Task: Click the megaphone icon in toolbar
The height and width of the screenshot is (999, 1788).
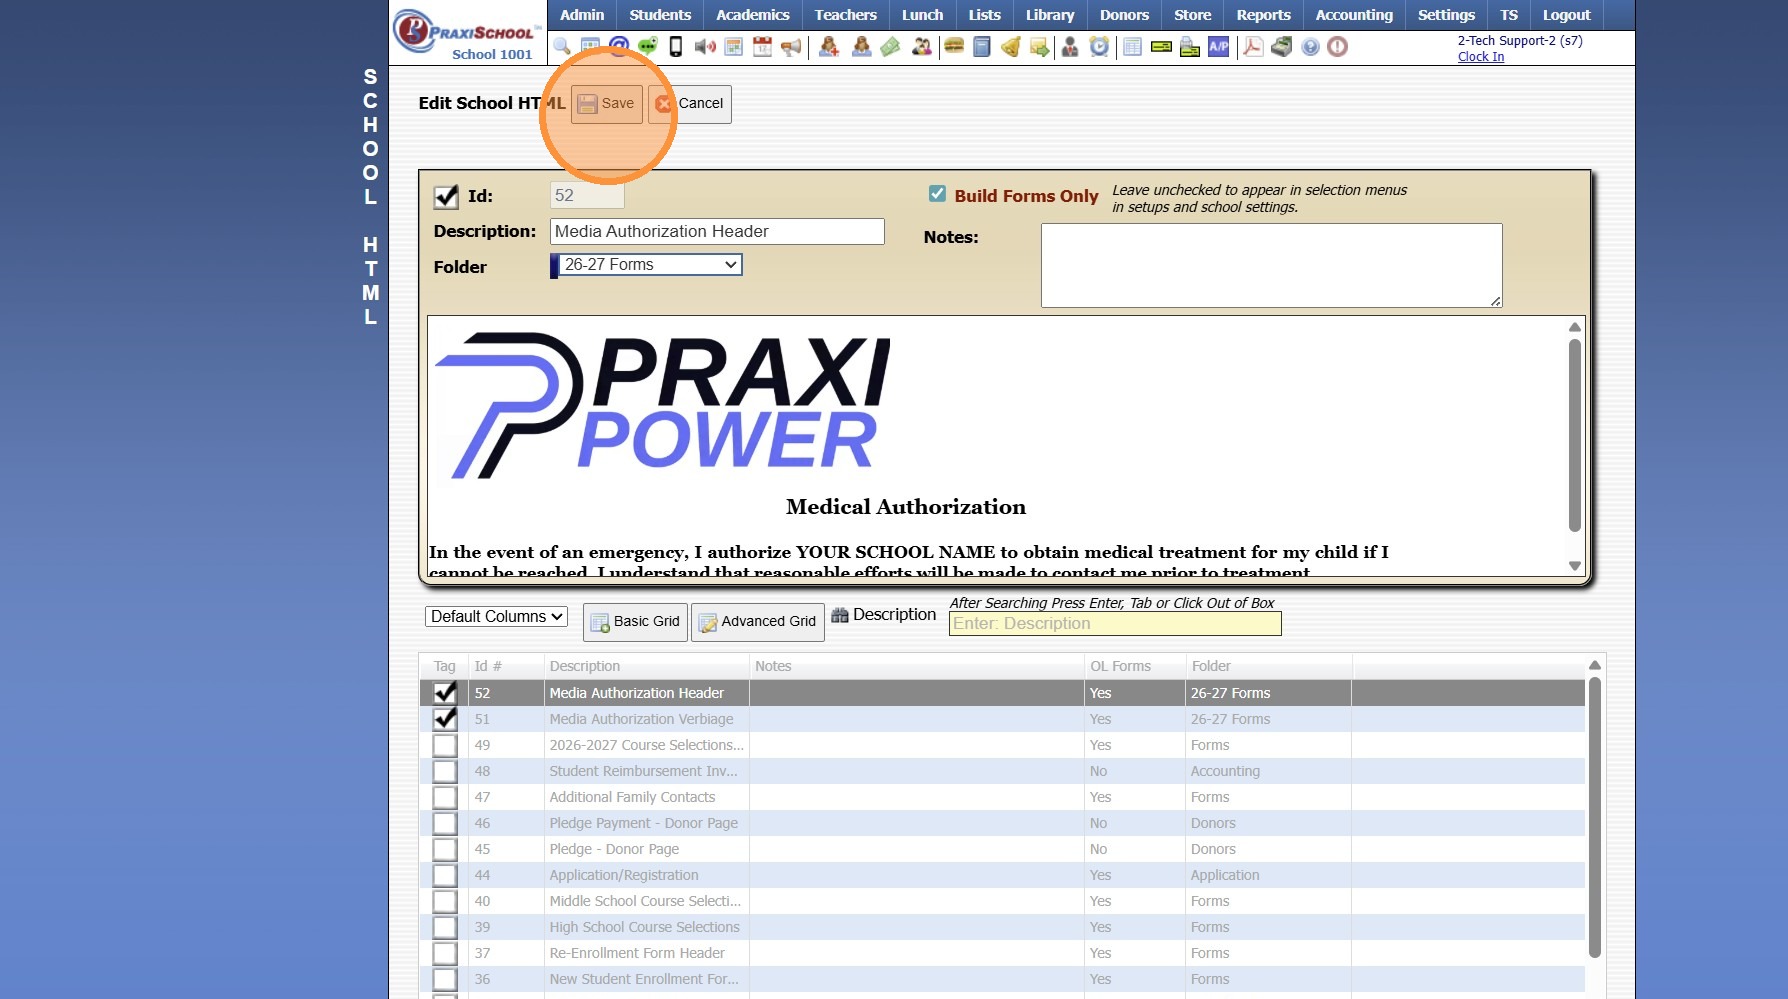Action: (791, 47)
